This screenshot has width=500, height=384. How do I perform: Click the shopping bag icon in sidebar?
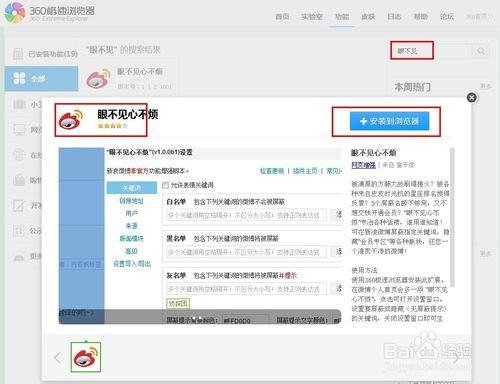19,180
